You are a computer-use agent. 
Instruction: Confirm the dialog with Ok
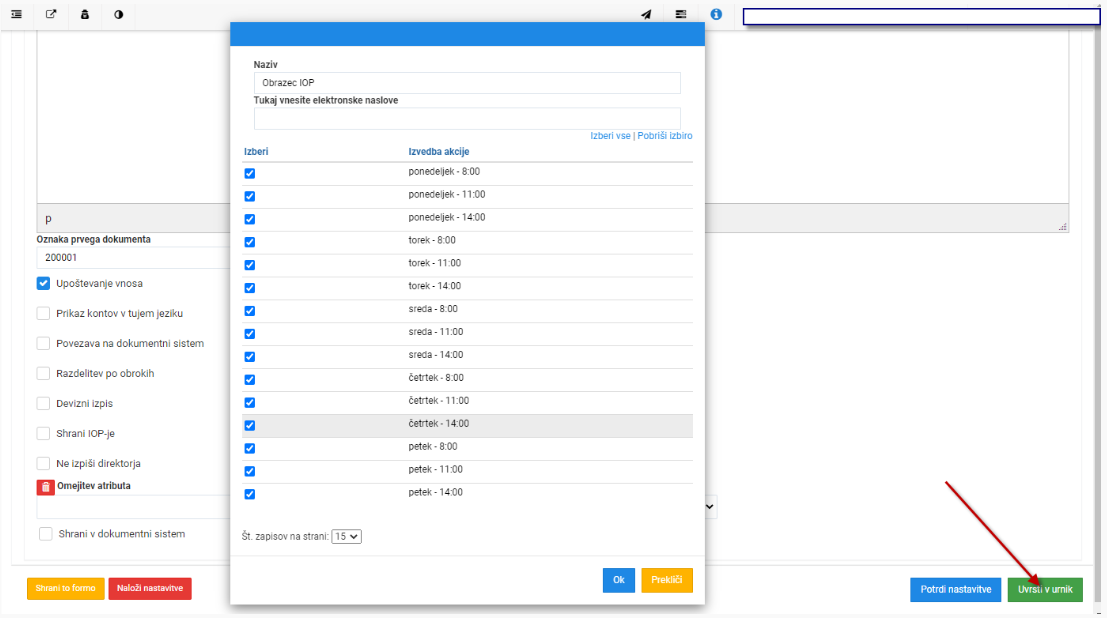[x=618, y=580]
